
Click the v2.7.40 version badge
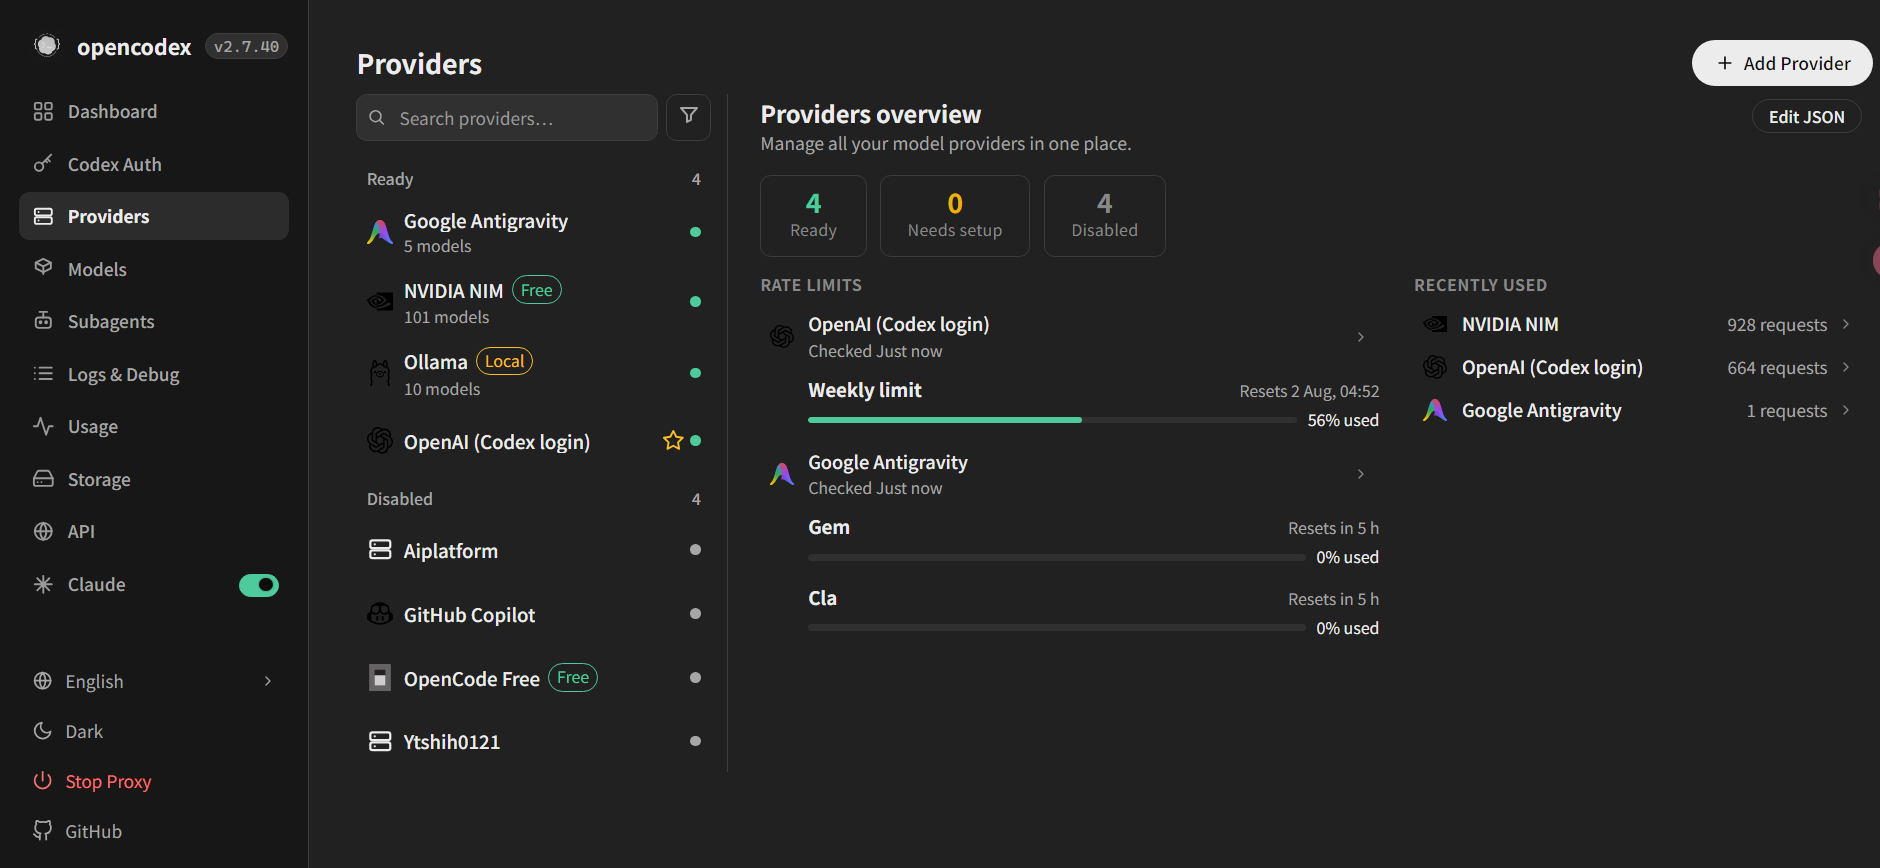tap(246, 46)
